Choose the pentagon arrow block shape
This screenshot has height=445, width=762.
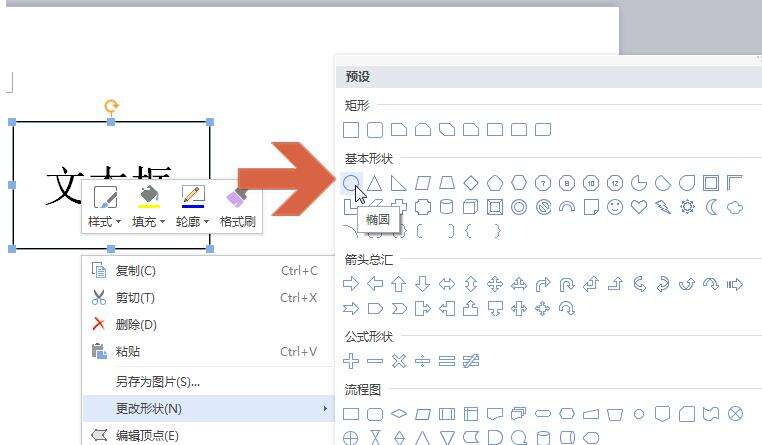(x=375, y=308)
